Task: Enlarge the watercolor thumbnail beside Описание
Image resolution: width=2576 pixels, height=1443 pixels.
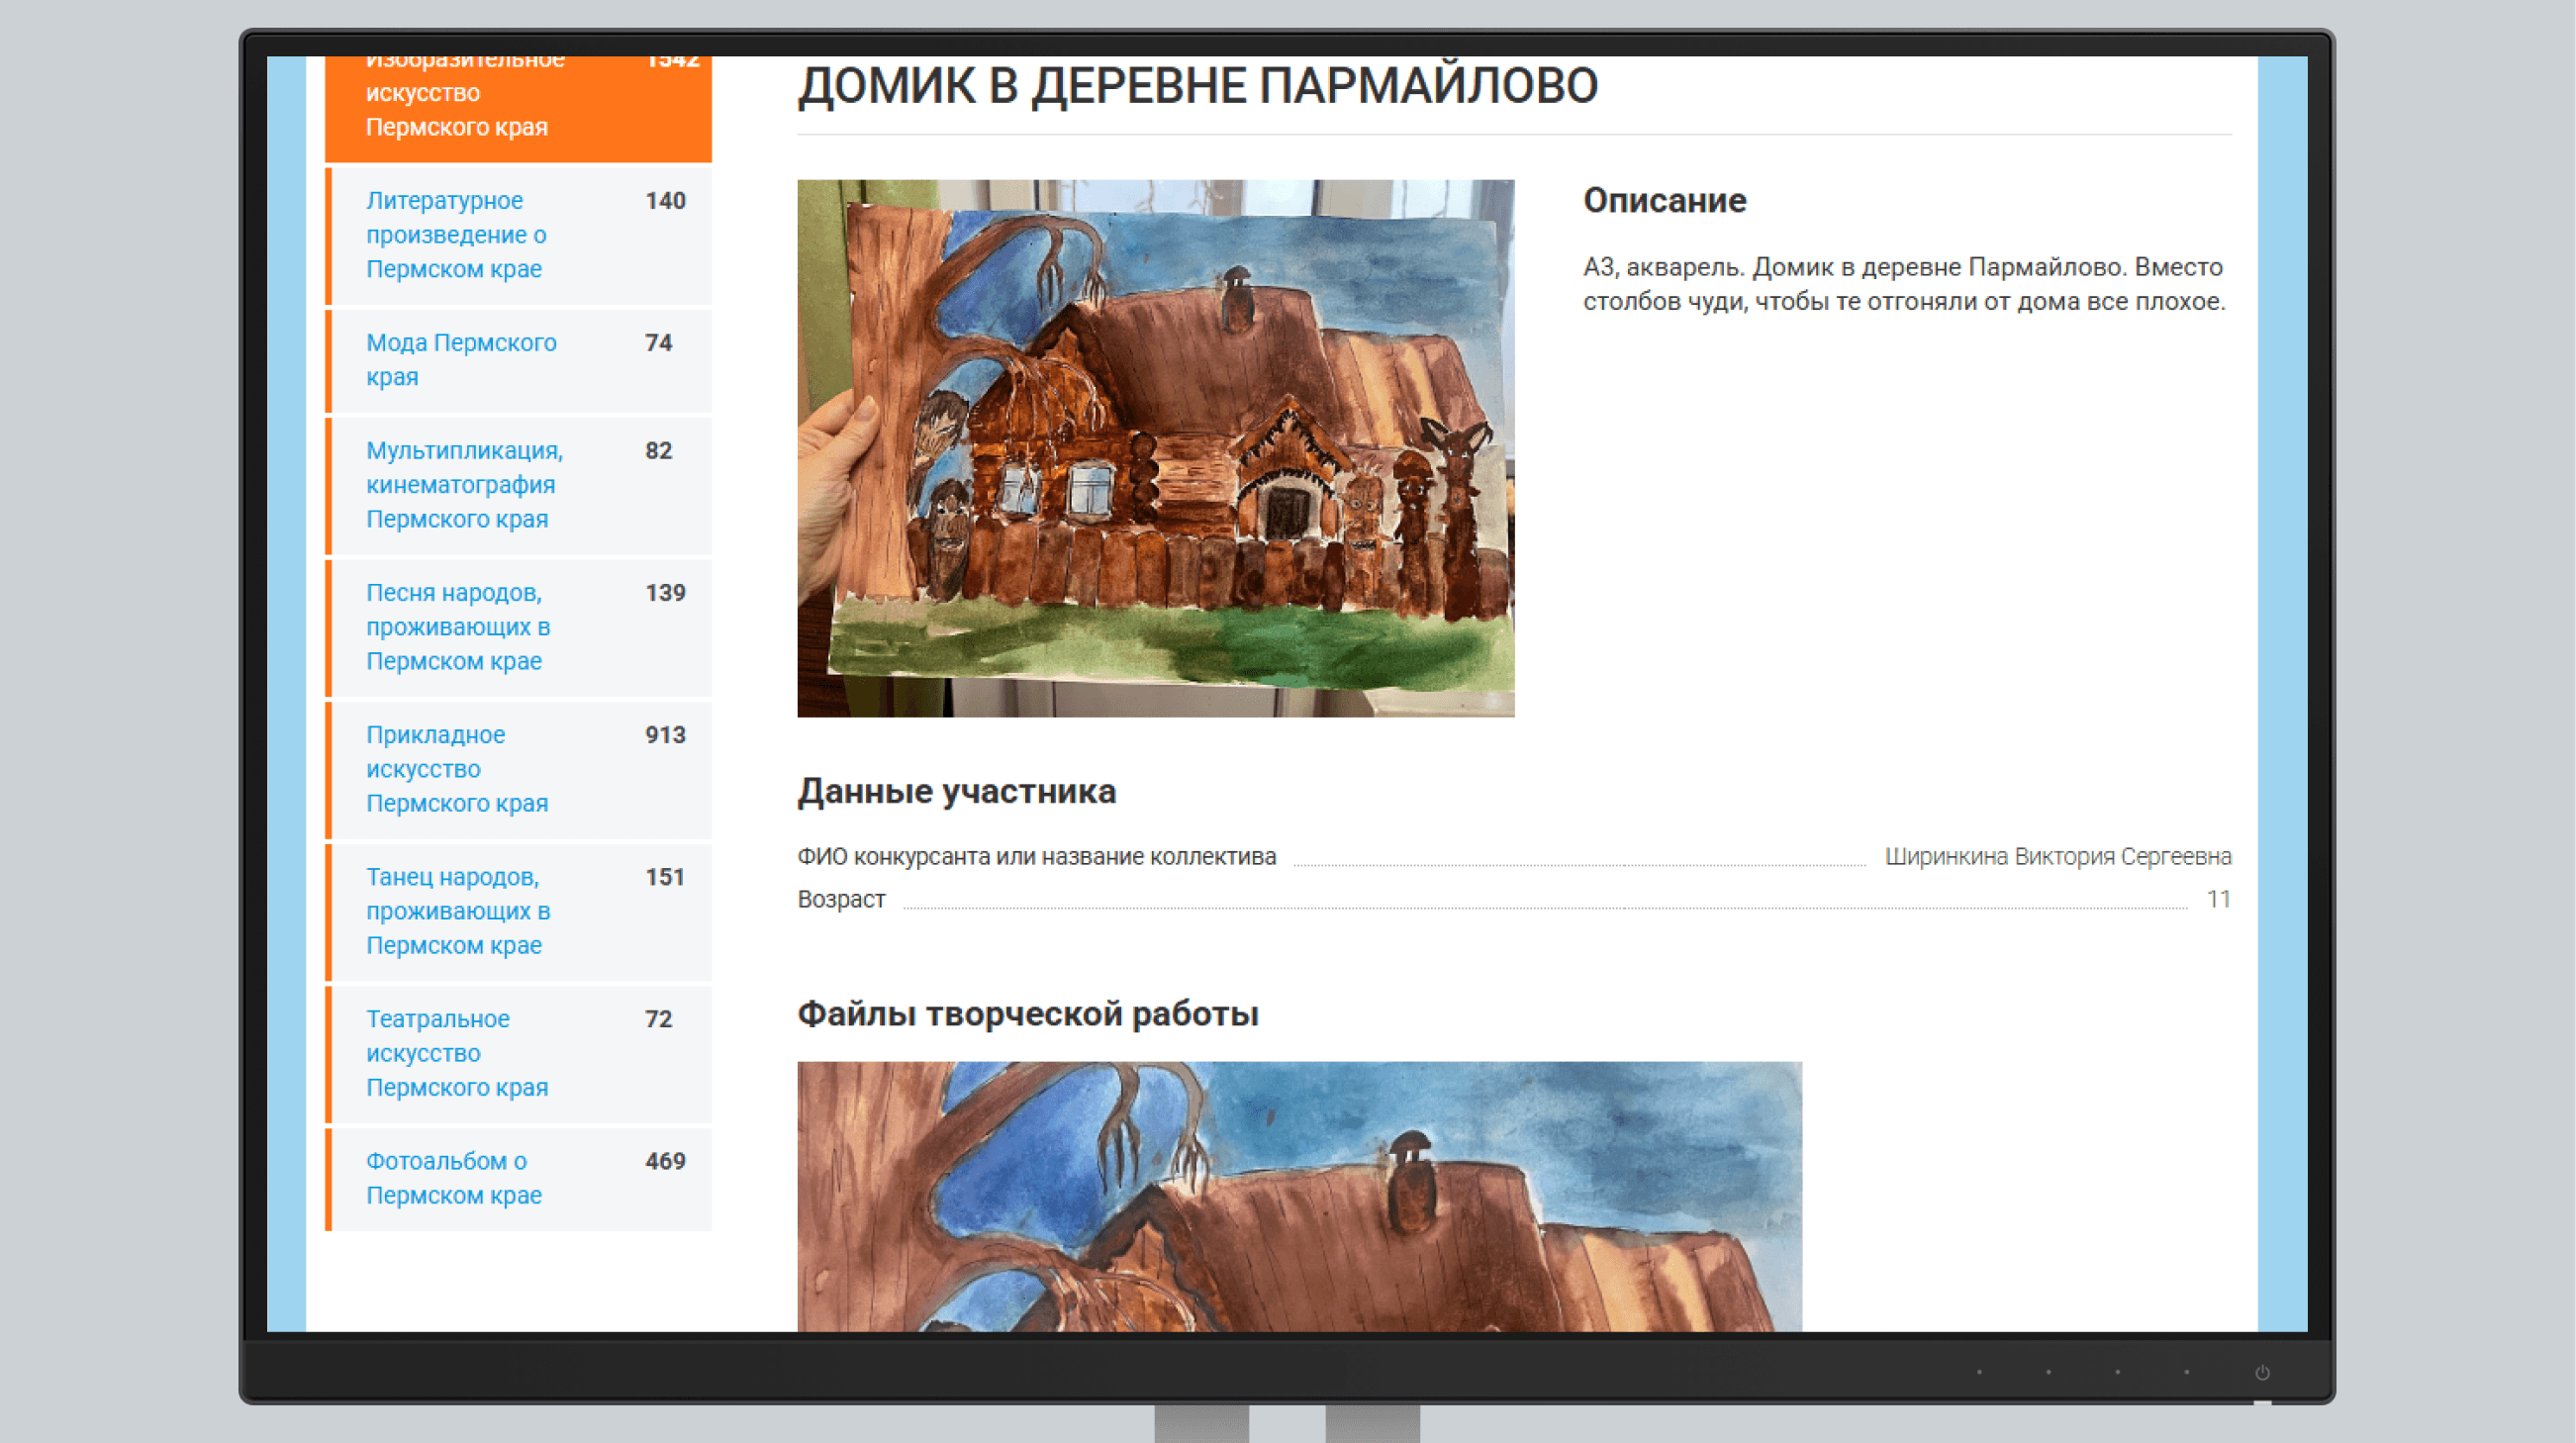Action: (x=1155, y=448)
